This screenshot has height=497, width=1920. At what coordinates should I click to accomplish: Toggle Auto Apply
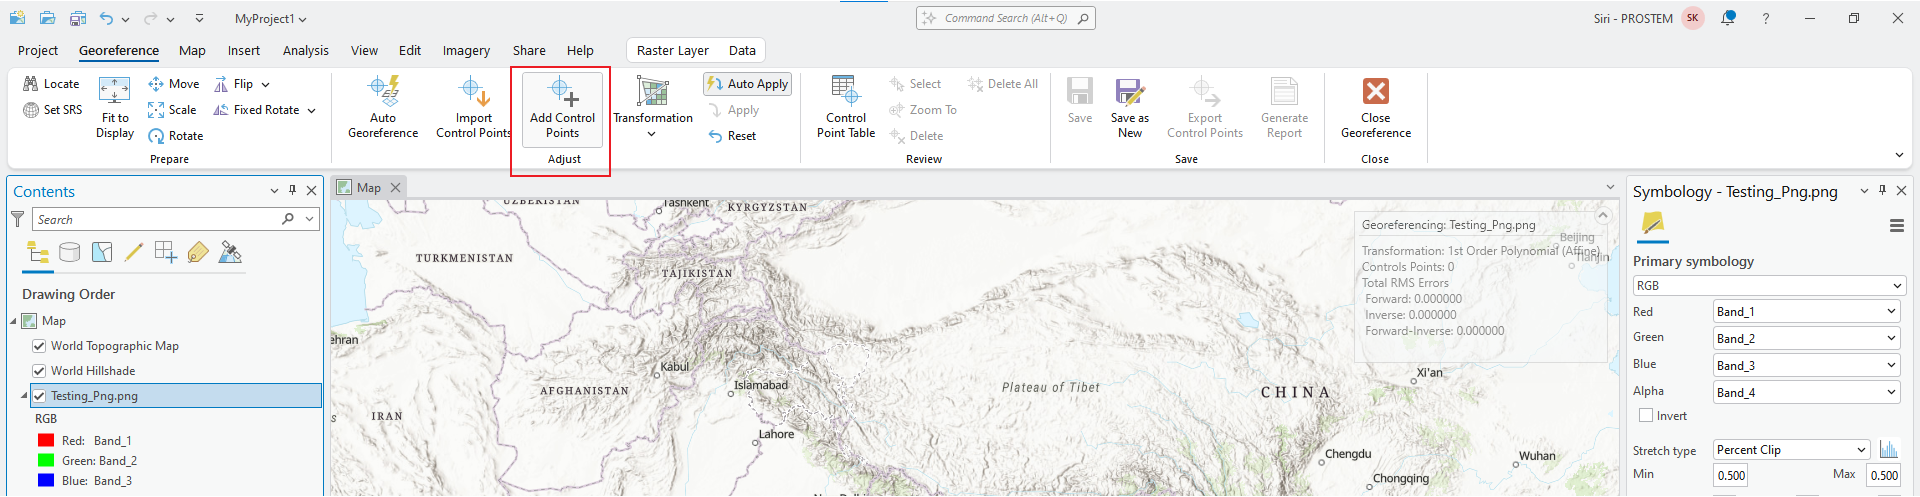click(x=747, y=84)
